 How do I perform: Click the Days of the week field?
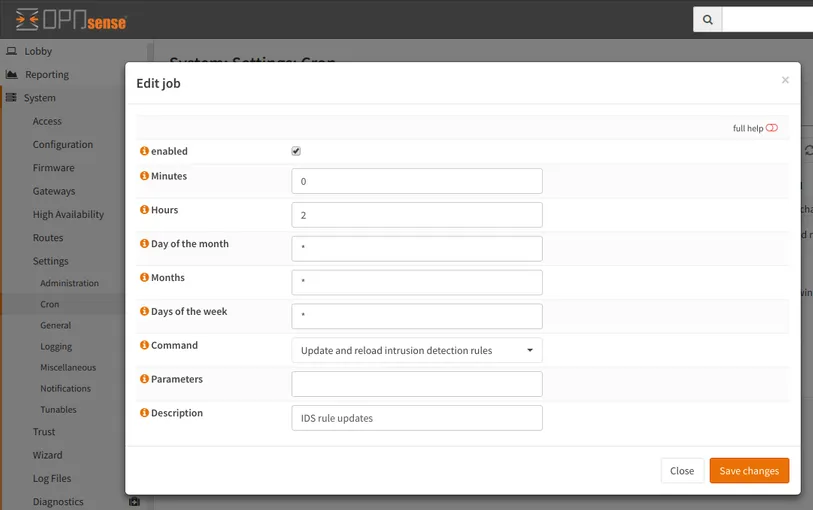point(417,316)
